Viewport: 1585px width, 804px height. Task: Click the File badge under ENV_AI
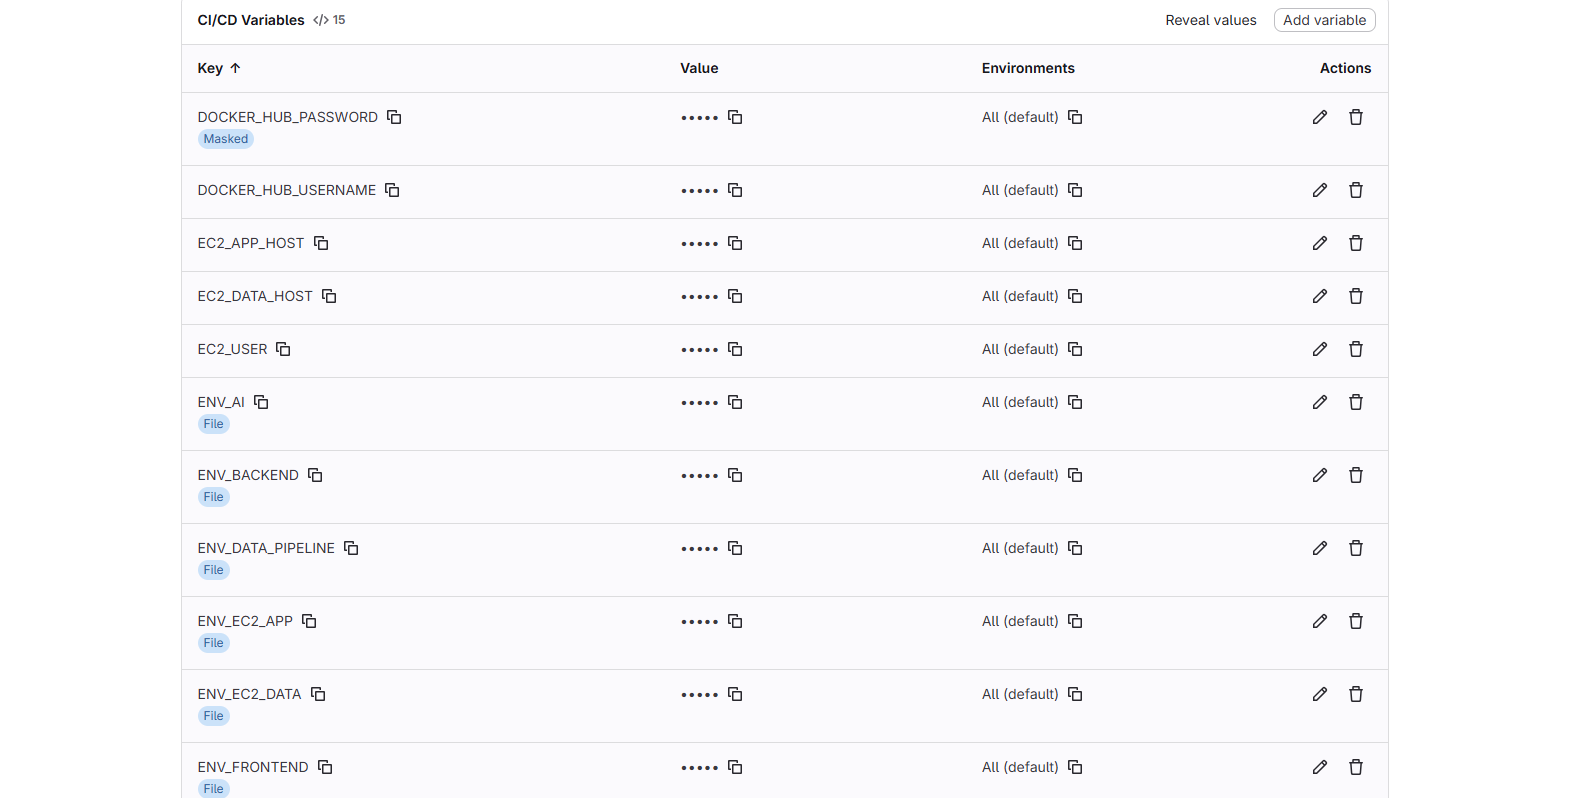tap(213, 424)
